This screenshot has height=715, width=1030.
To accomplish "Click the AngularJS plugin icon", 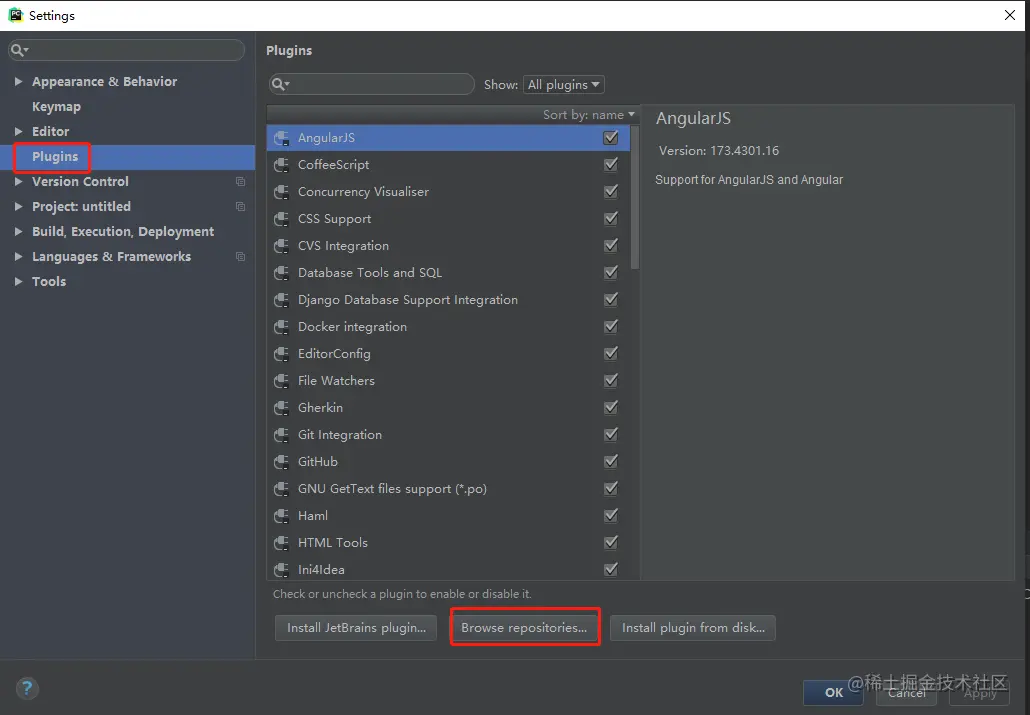I will click(281, 138).
